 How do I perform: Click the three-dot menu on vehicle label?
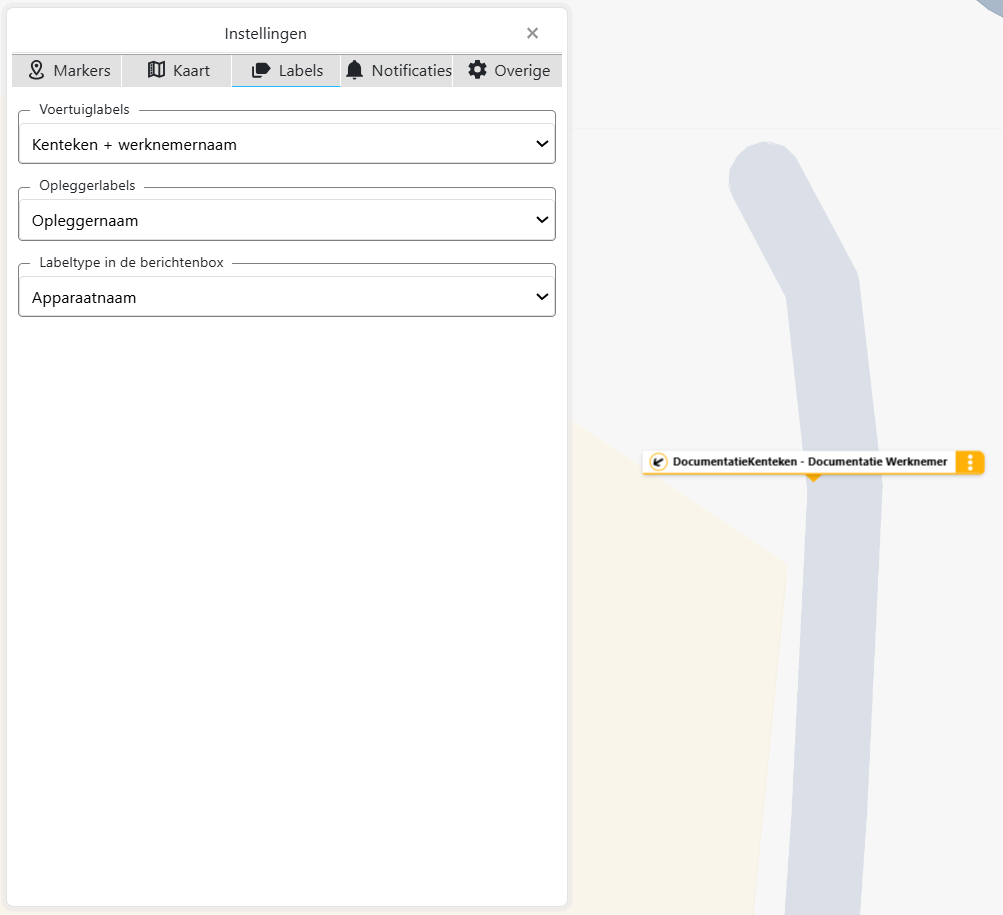click(x=970, y=462)
